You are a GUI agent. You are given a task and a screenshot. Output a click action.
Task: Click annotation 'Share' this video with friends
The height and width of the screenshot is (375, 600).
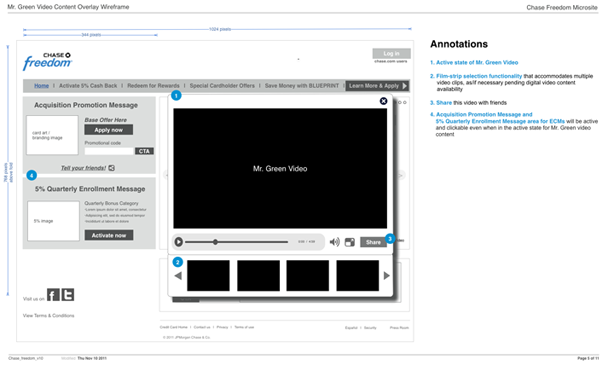click(444, 103)
